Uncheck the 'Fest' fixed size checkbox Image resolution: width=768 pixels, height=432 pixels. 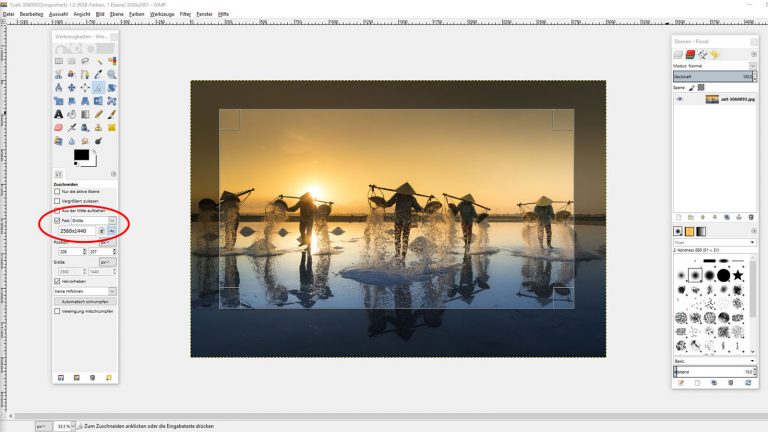pos(58,220)
